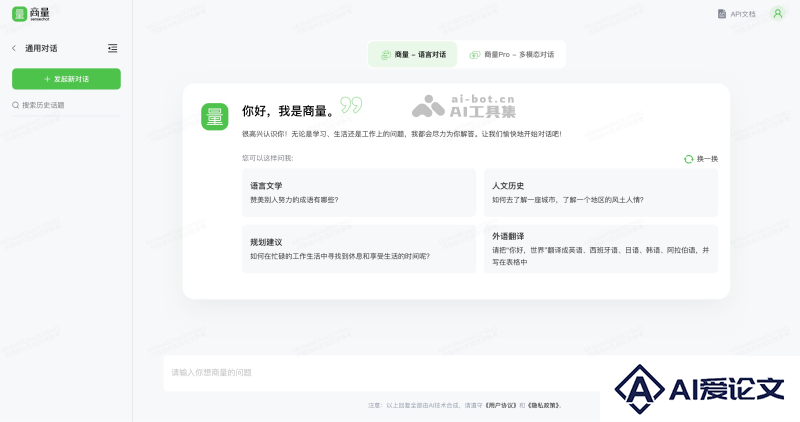The height and width of the screenshot is (422, 800).
Task: Choose the 语言文学 suggestion card
Action: point(359,192)
